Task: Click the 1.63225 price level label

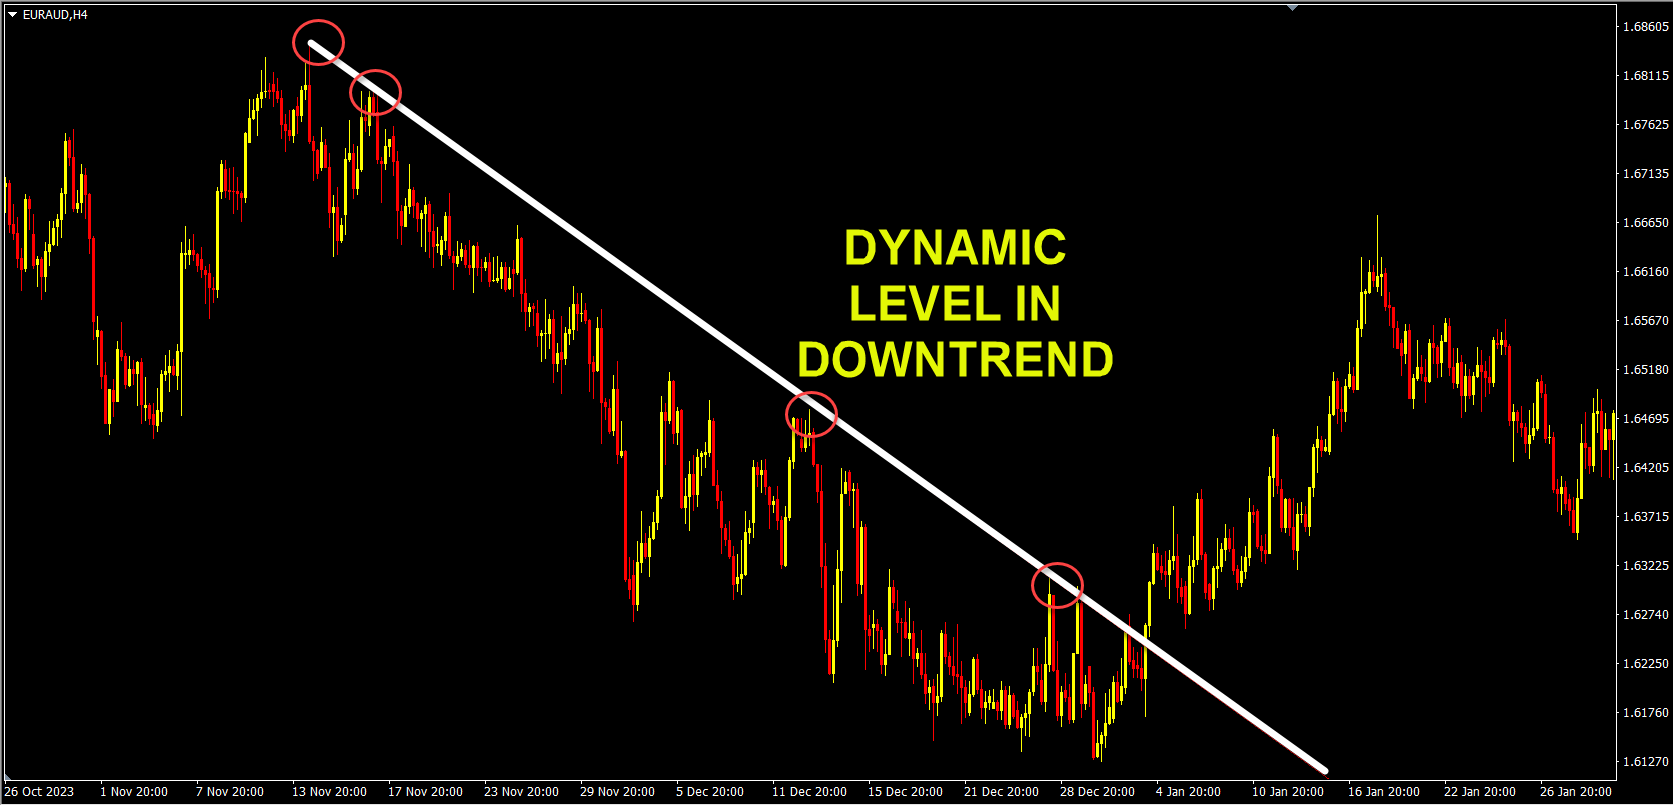Action: 1645,566
